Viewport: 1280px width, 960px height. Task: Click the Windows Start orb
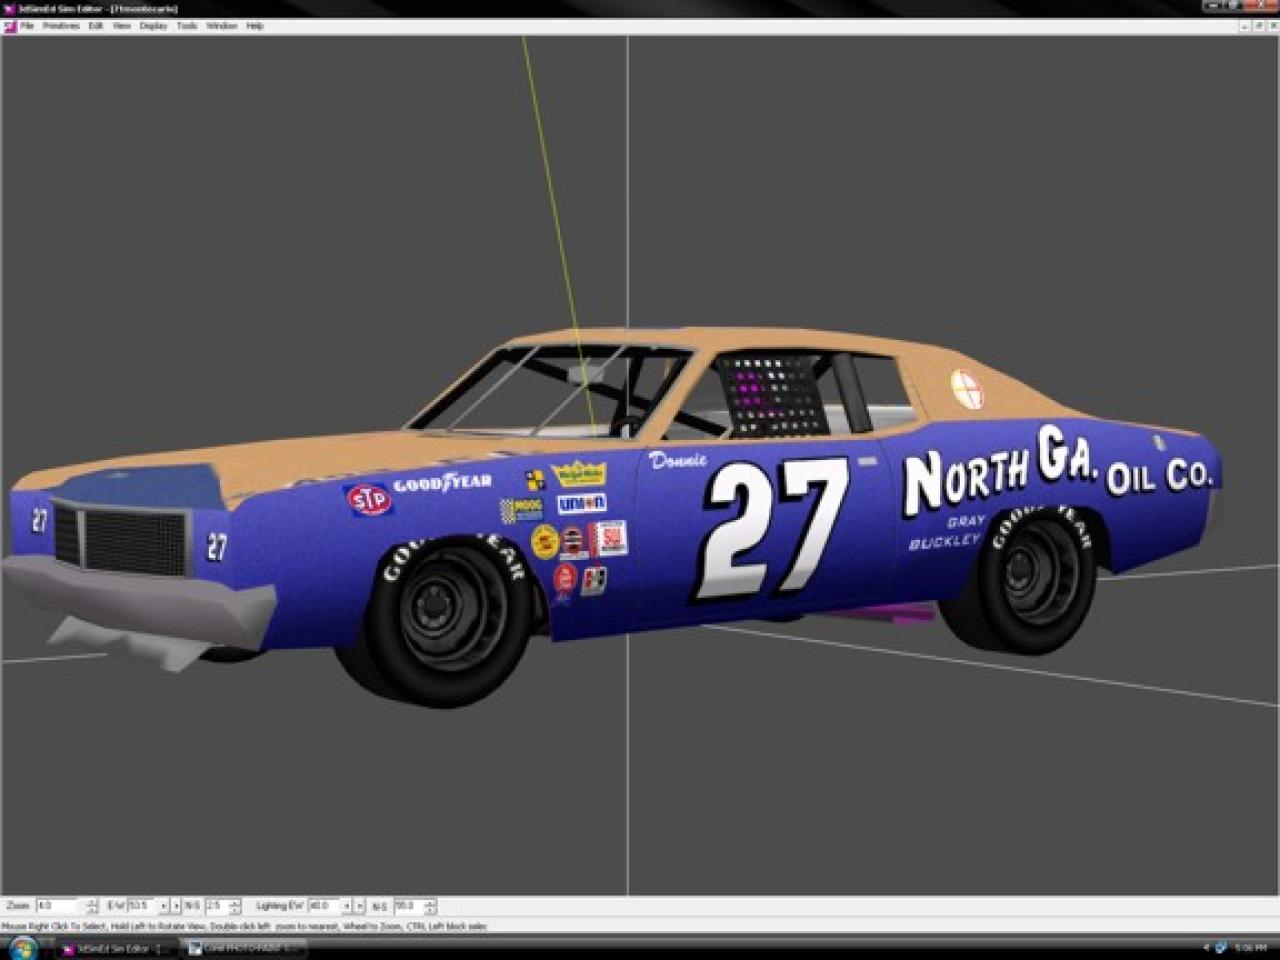point(22,947)
